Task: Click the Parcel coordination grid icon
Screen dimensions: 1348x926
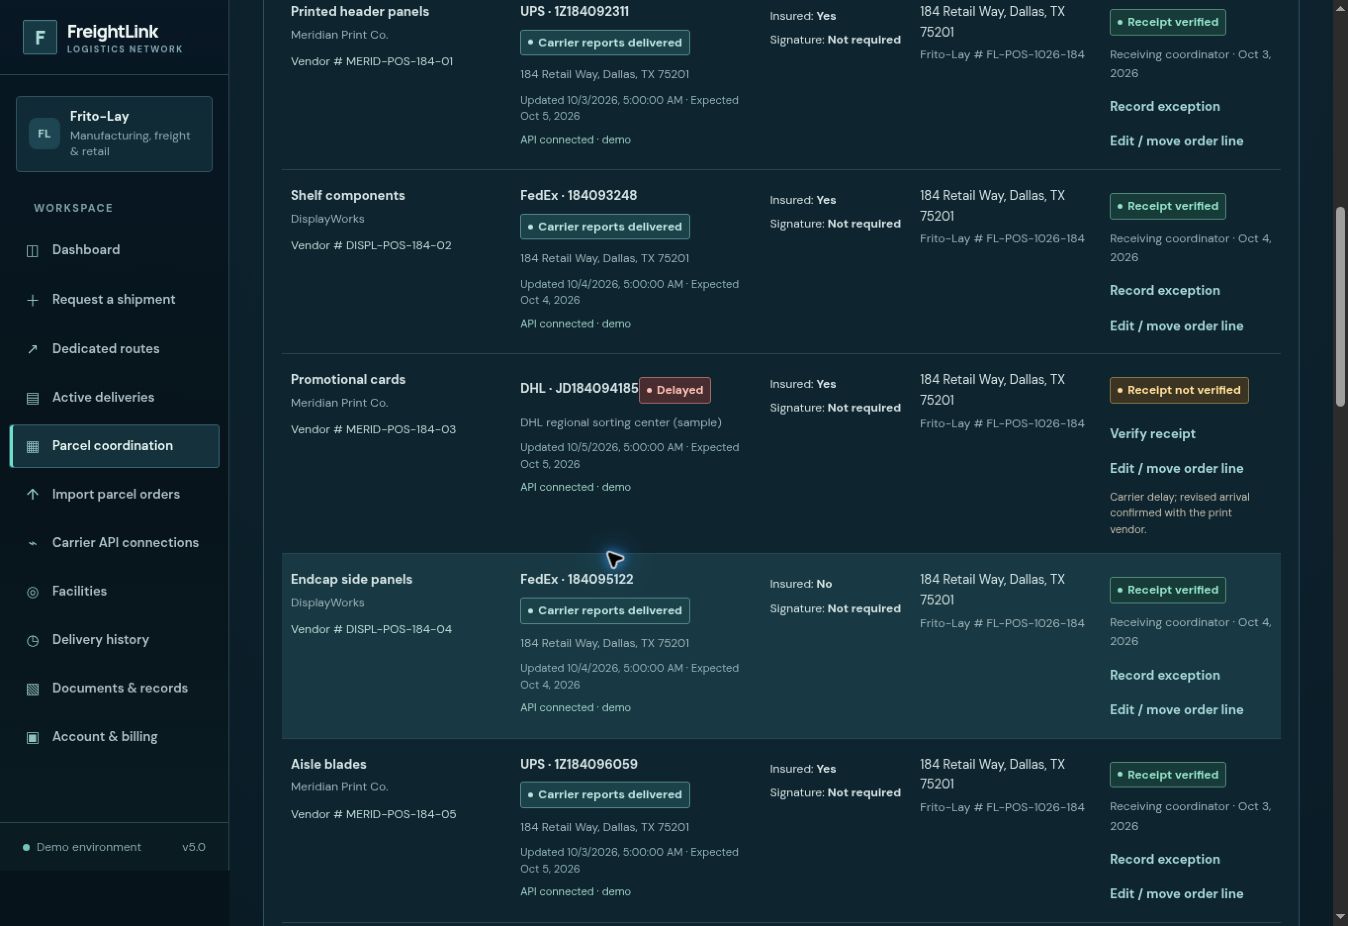Action: pos(32,446)
